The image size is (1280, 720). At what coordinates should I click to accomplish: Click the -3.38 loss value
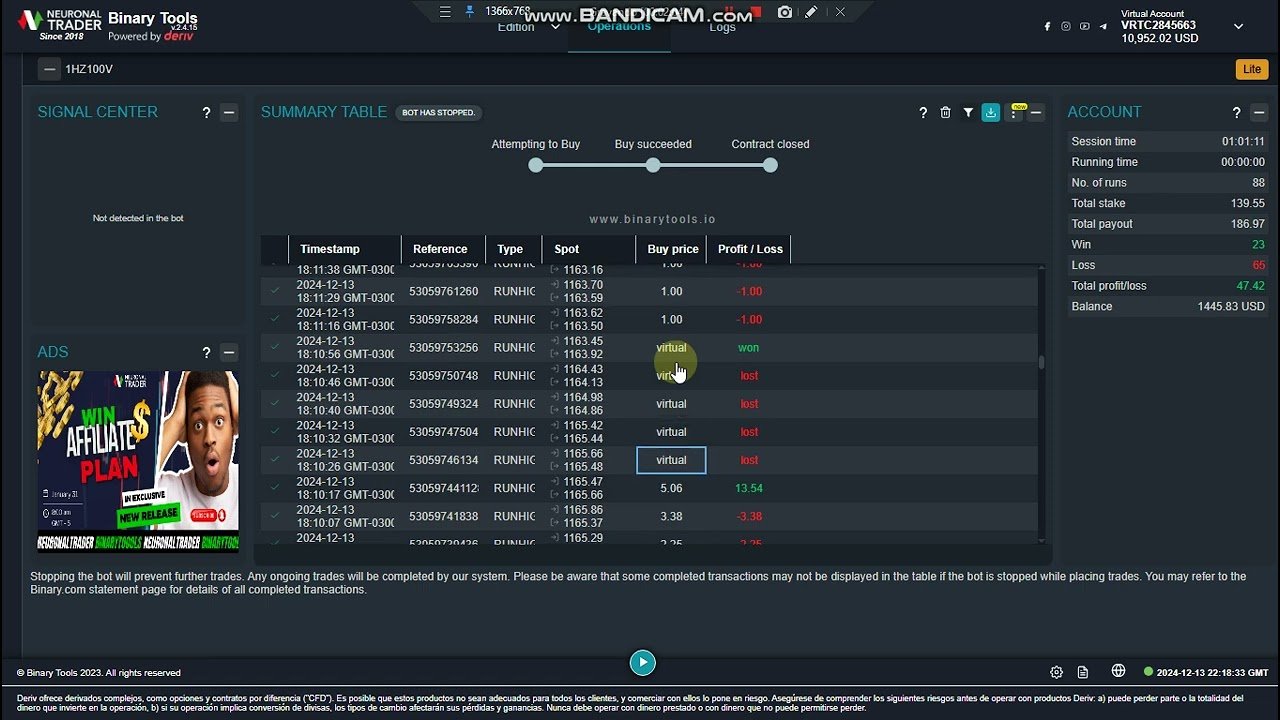tap(749, 516)
